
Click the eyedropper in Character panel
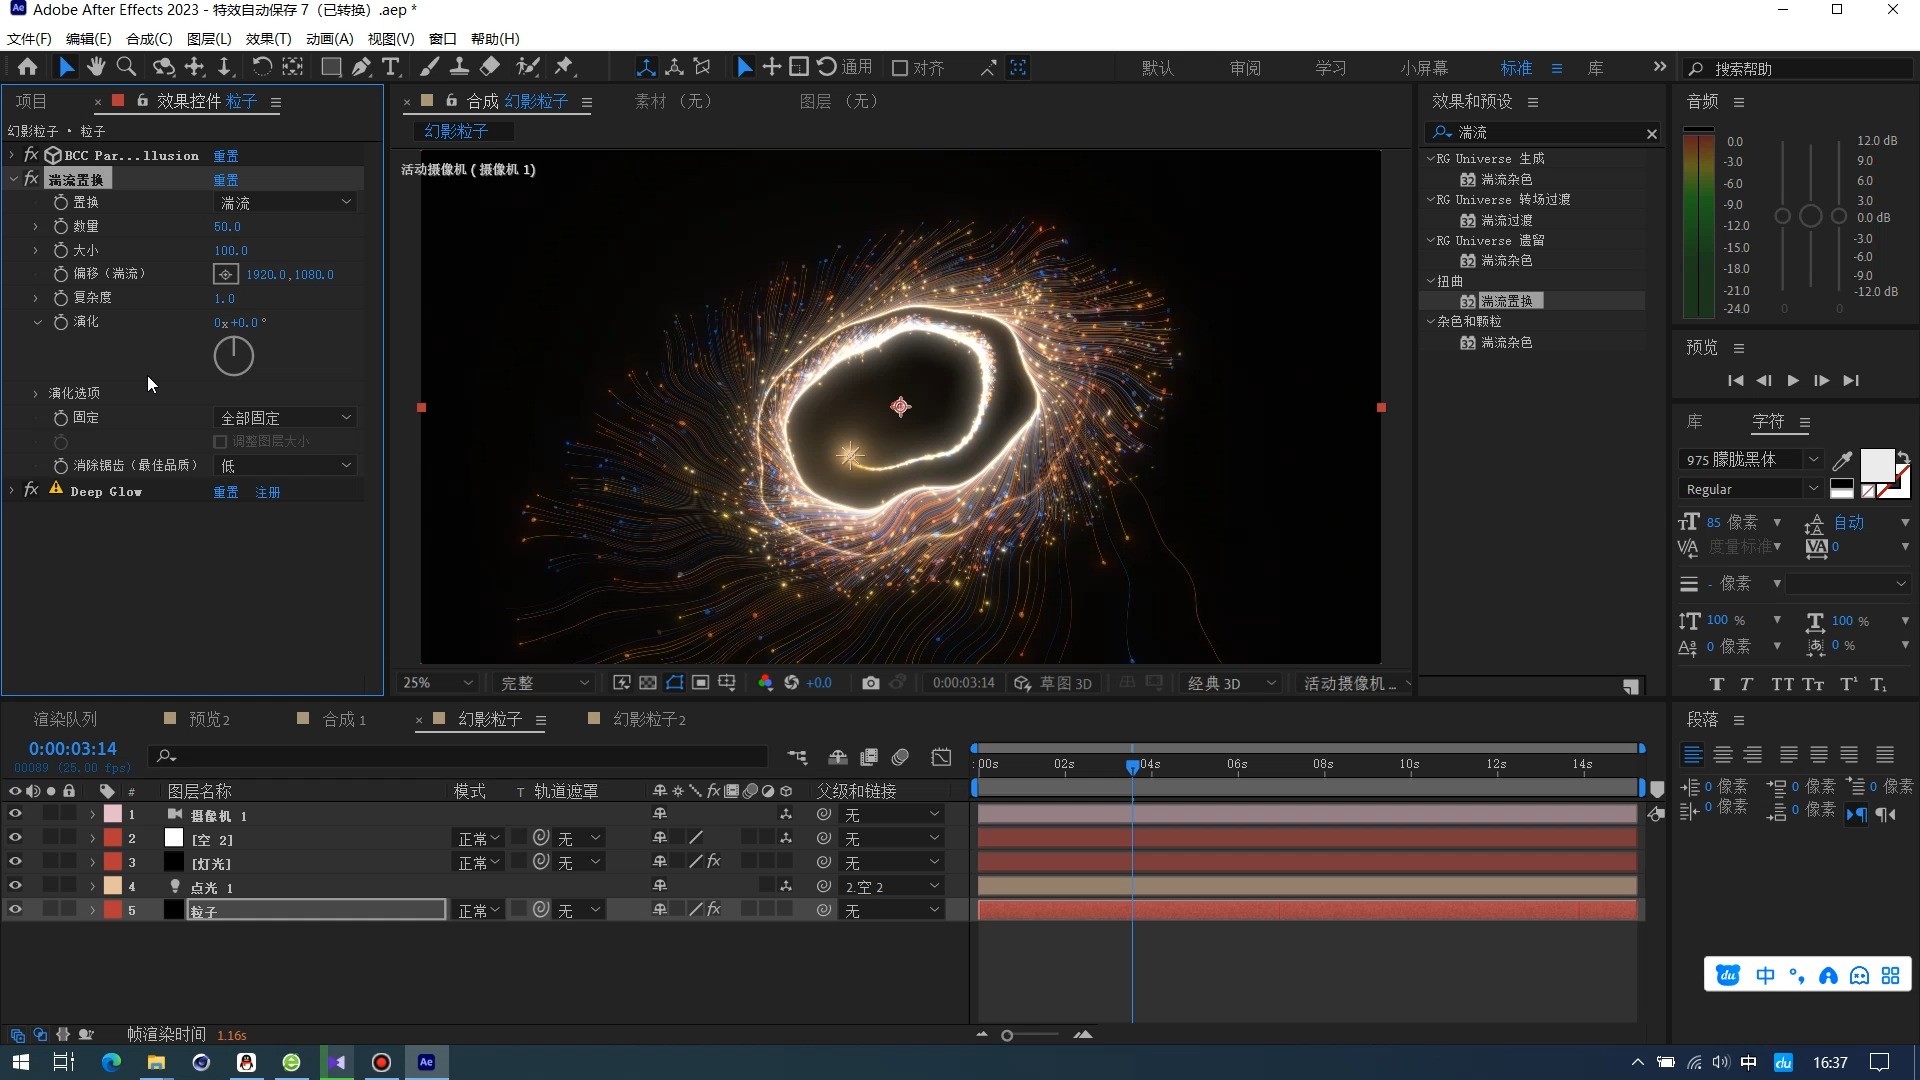point(1841,461)
